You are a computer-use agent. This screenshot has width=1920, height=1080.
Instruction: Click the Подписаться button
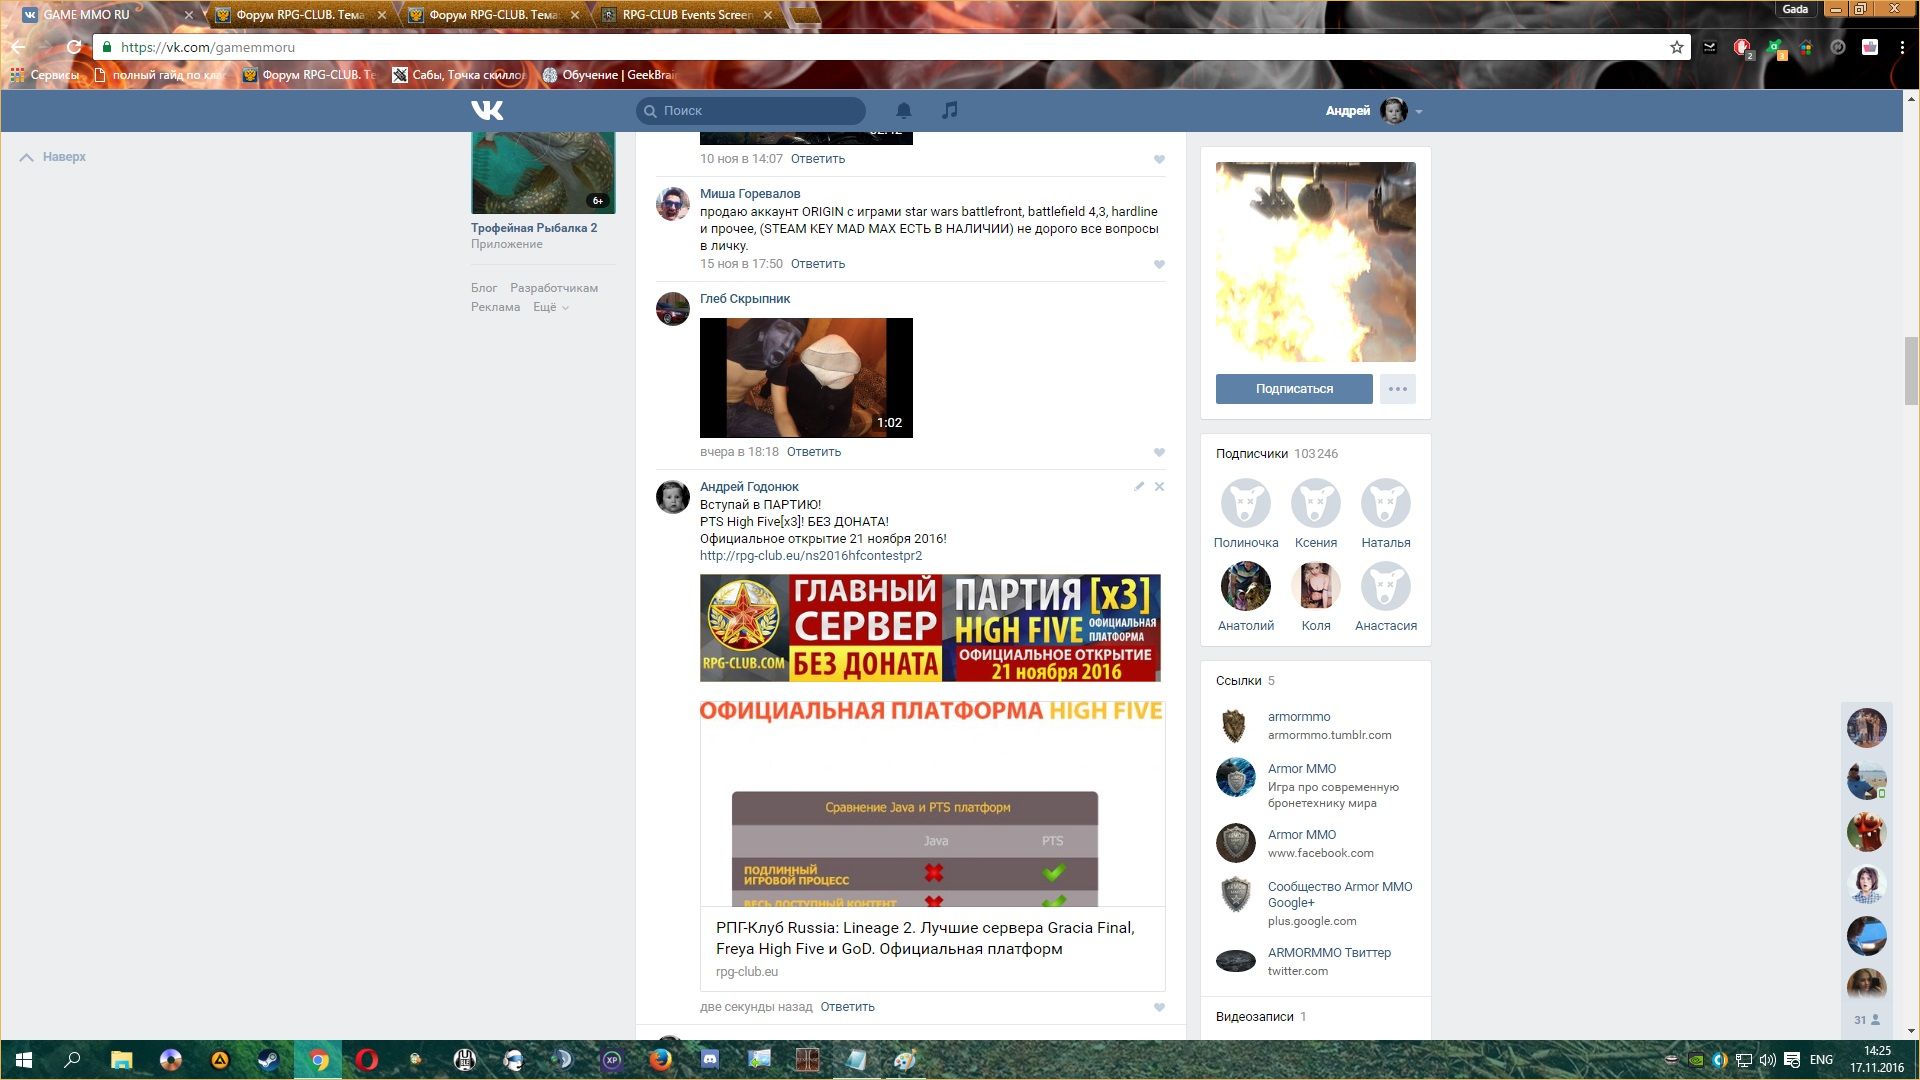[x=1294, y=389]
